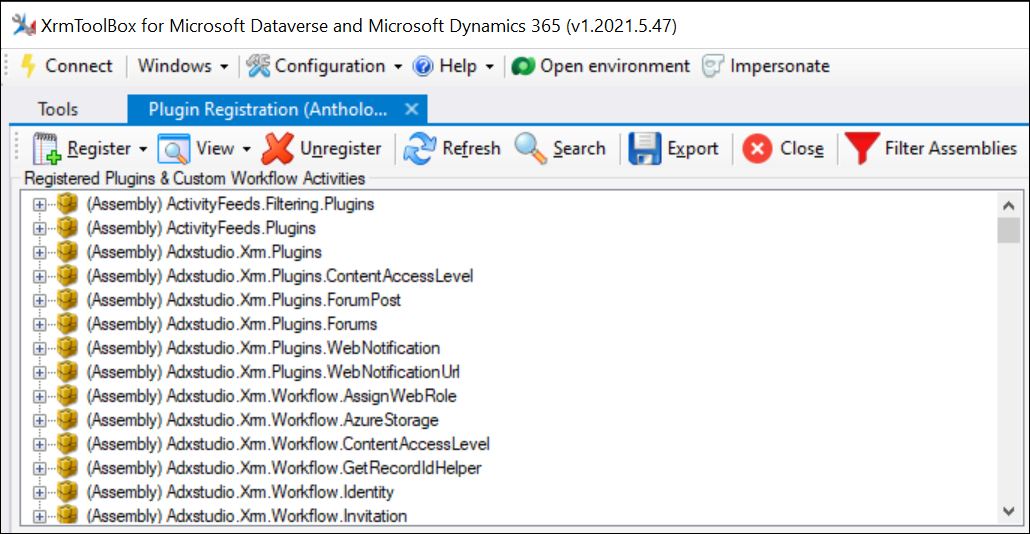Expand the ActivityFeeds.Filtering.Plugins assembly node

point(40,204)
